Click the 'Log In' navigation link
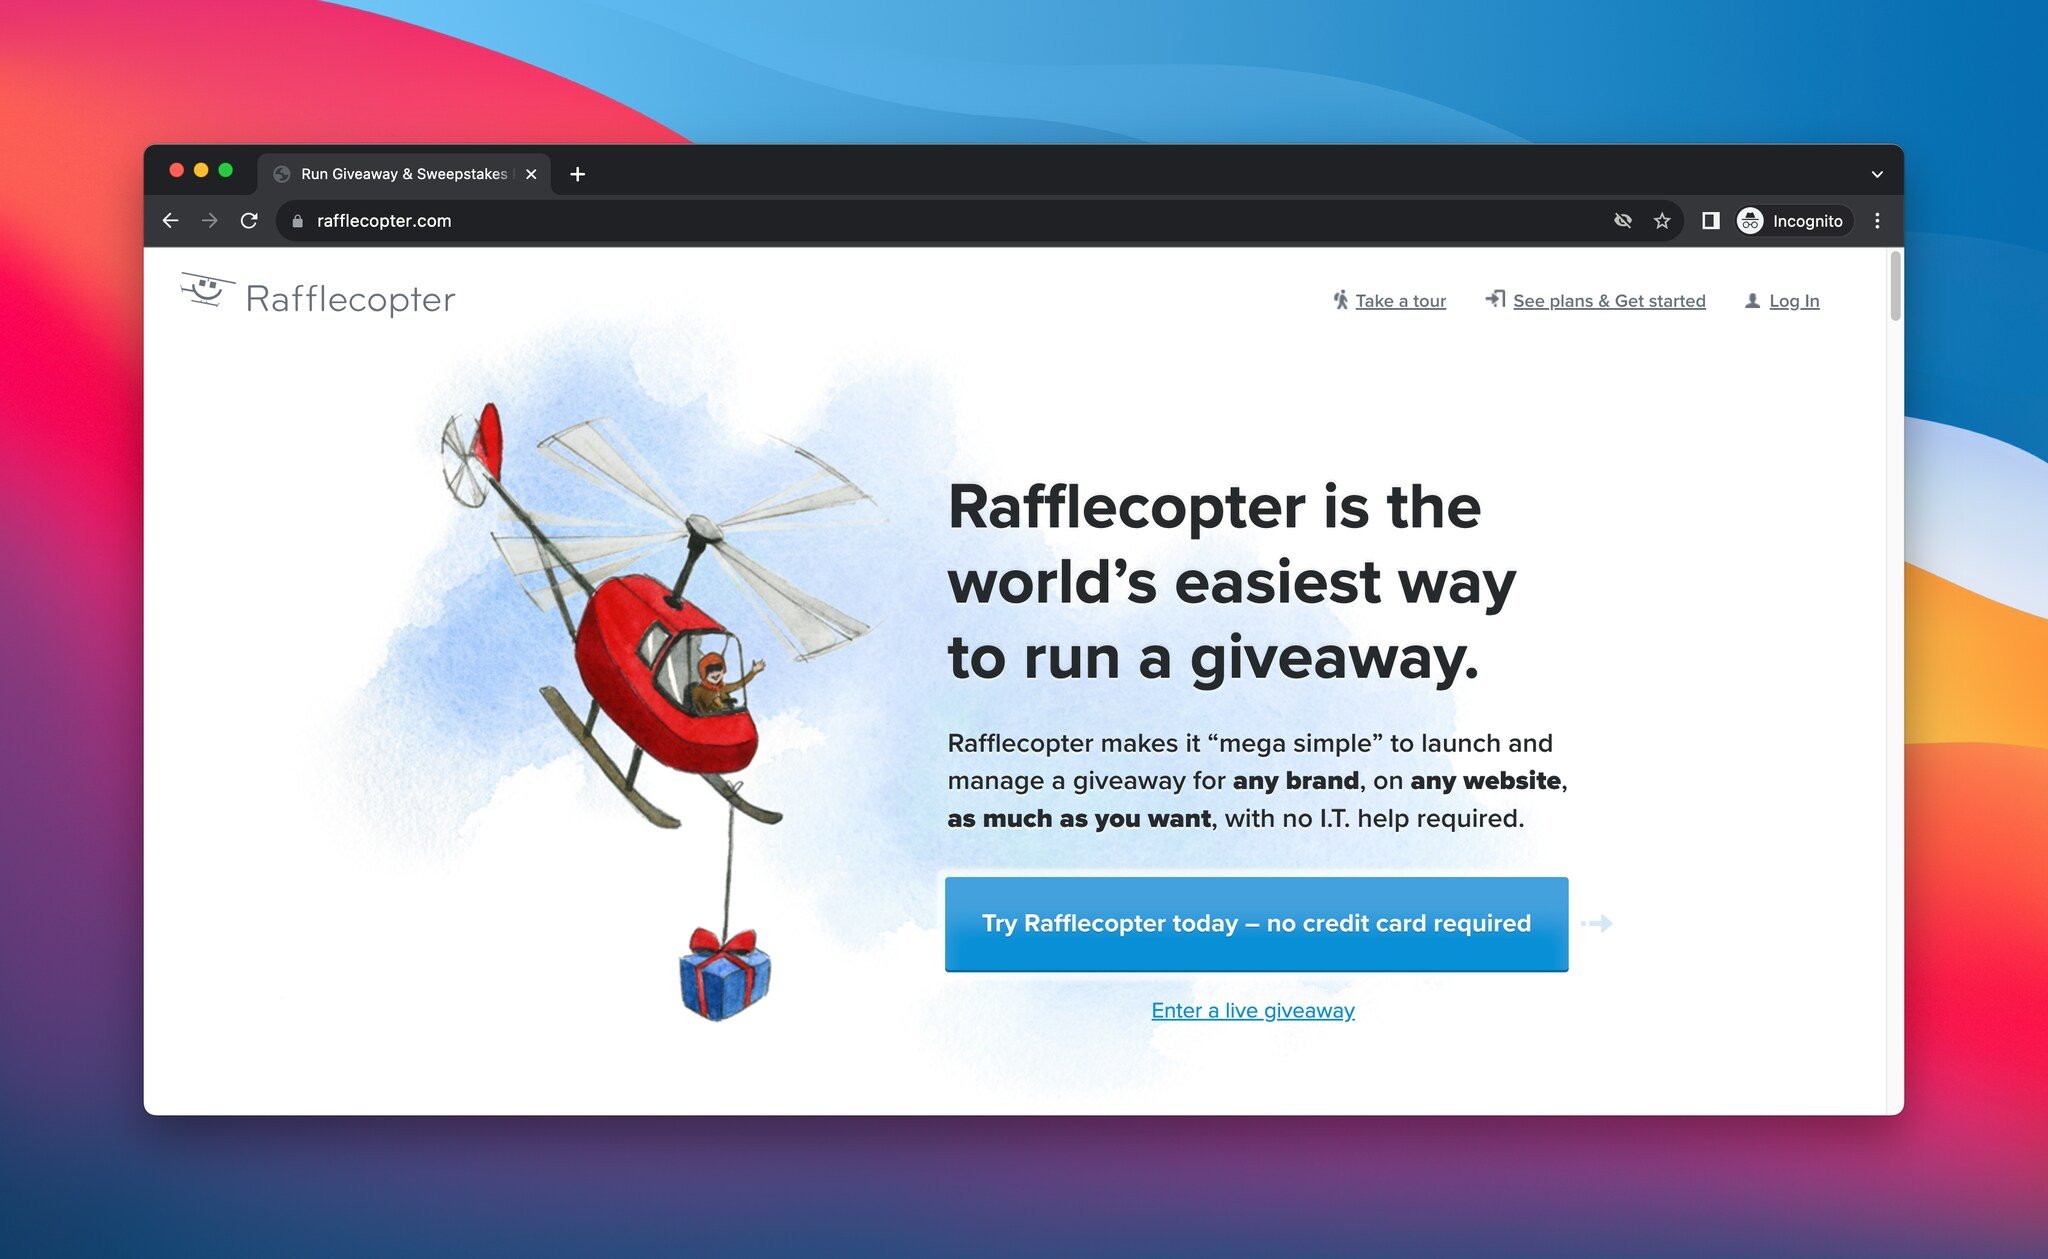 point(1792,301)
